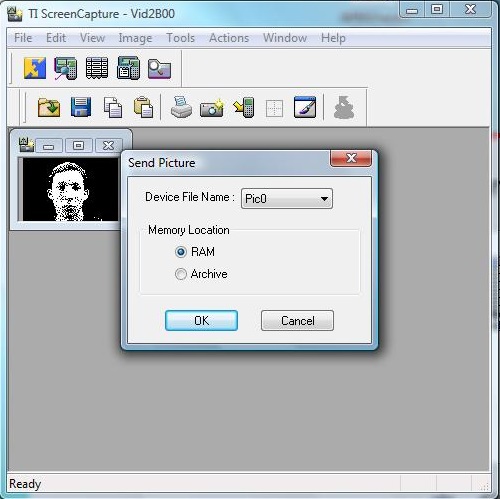Expand the Device File Name Pic0 dropdown

[x=287, y=199]
